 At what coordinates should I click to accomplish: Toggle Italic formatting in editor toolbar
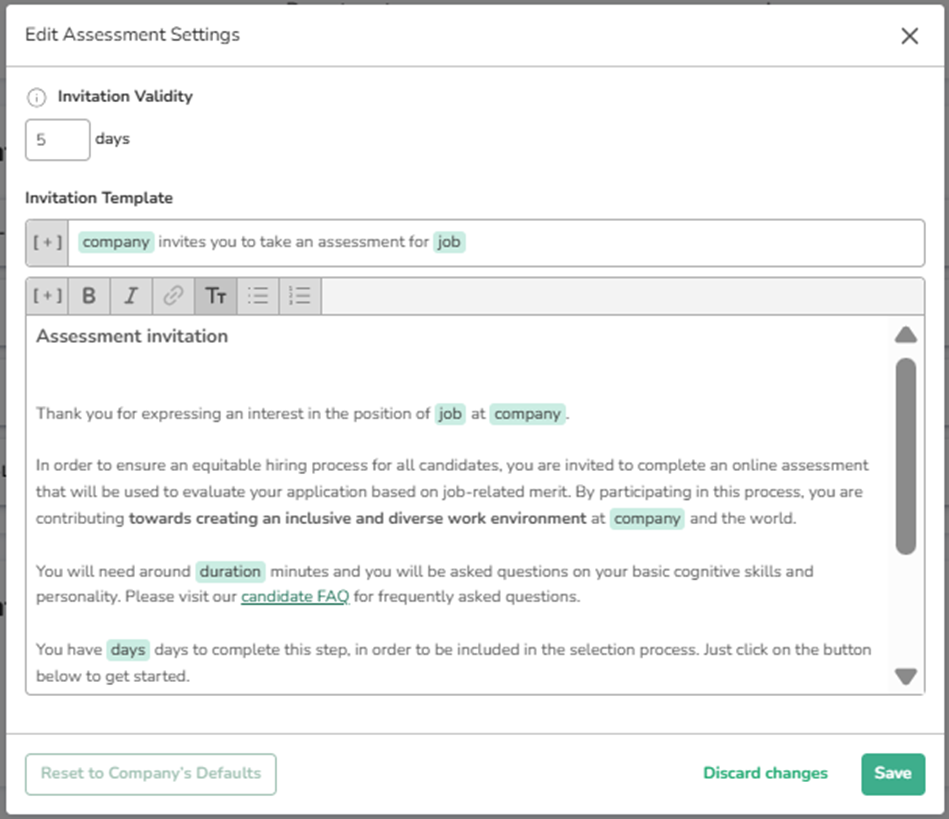pyautogui.click(x=131, y=296)
